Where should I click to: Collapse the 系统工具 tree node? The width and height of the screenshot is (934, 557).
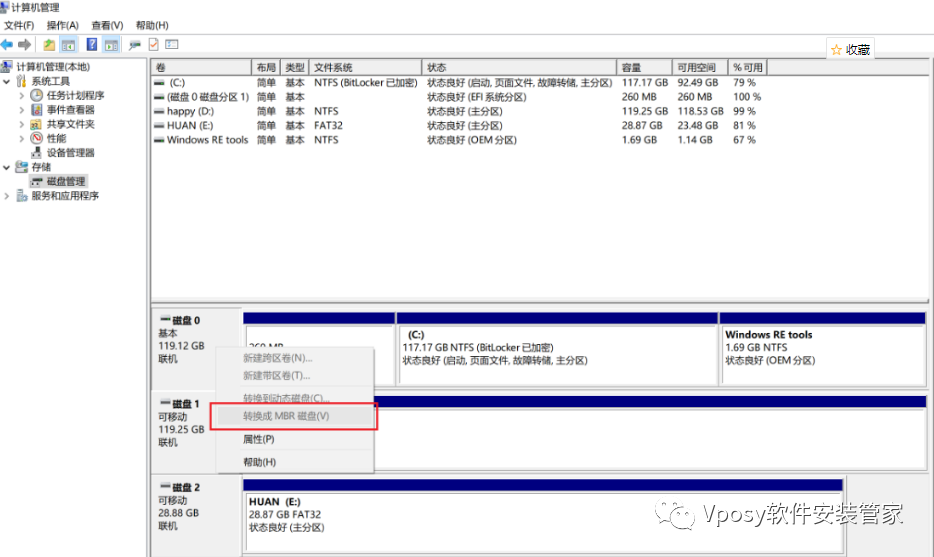pos(7,81)
